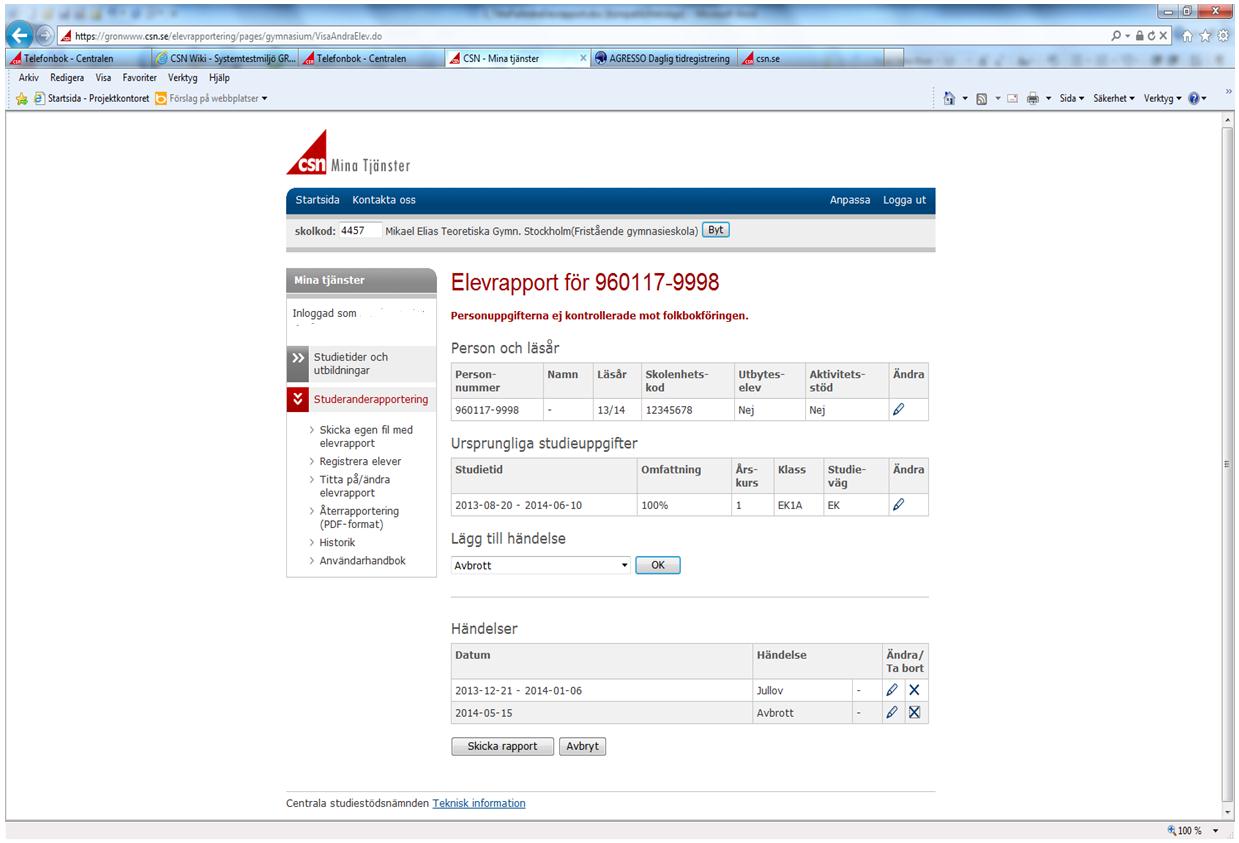The height and width of the screenshot is (843, 1239).
Task: Expand the command bar overflow chevron
Action: [x=1228, y=91]
